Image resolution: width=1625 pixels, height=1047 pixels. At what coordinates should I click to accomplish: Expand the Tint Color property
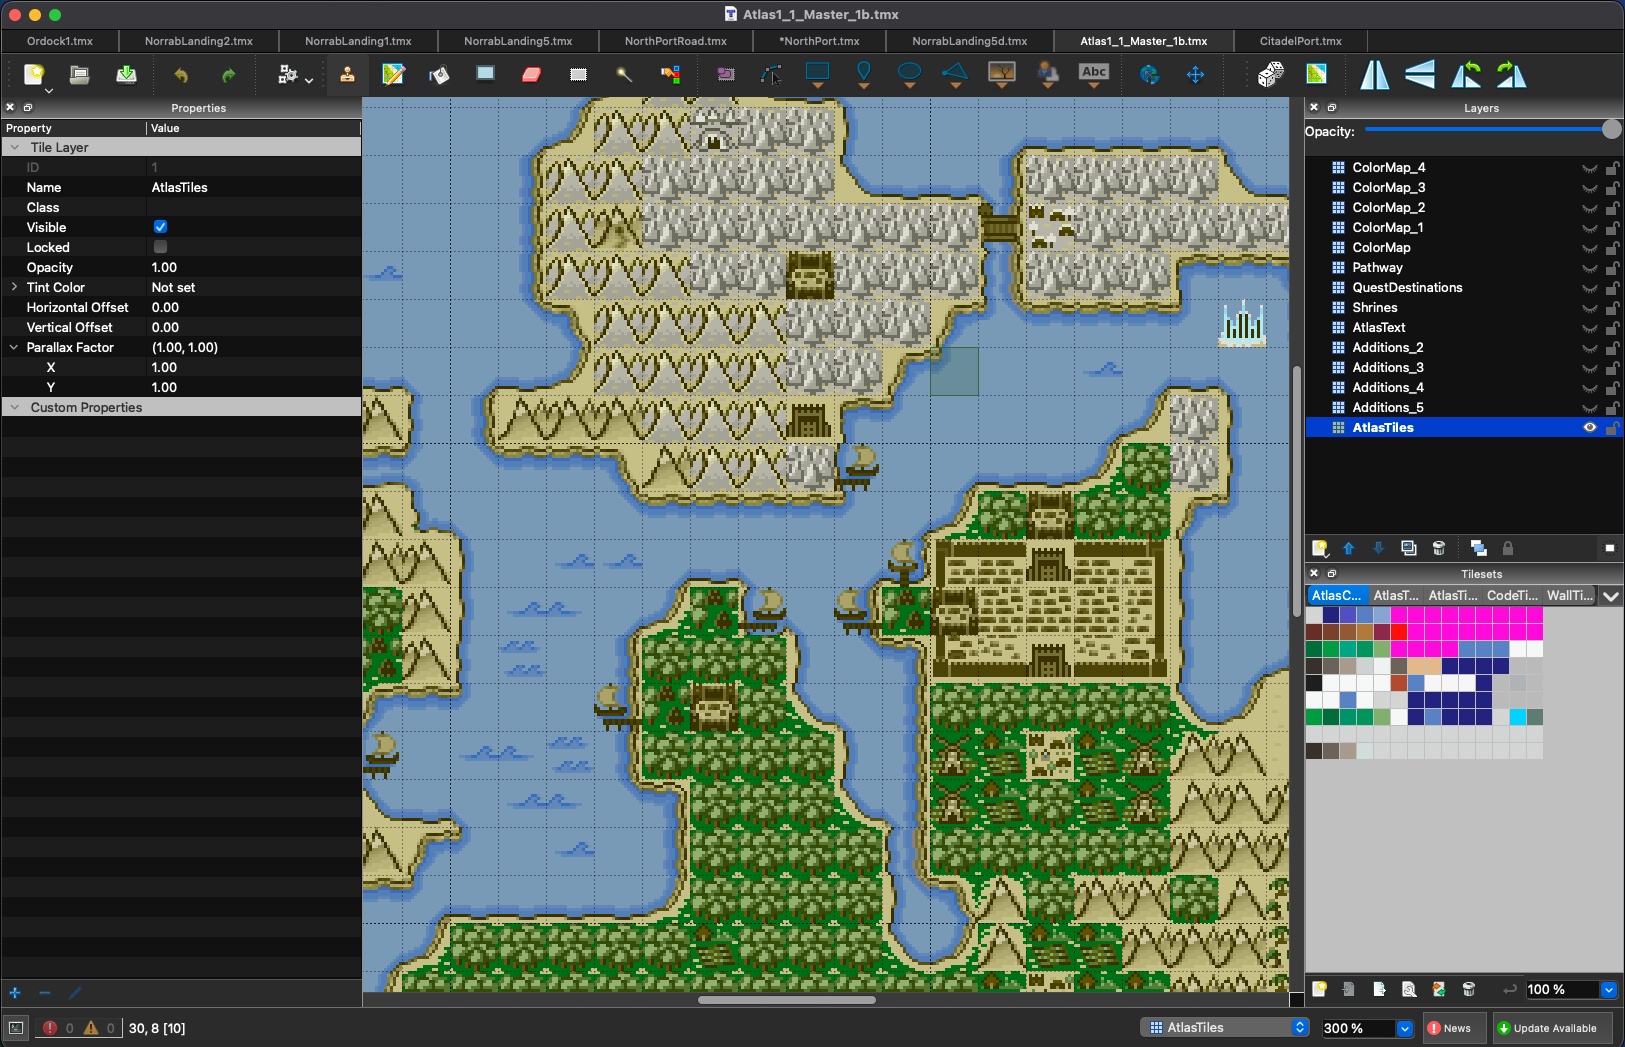14,287
